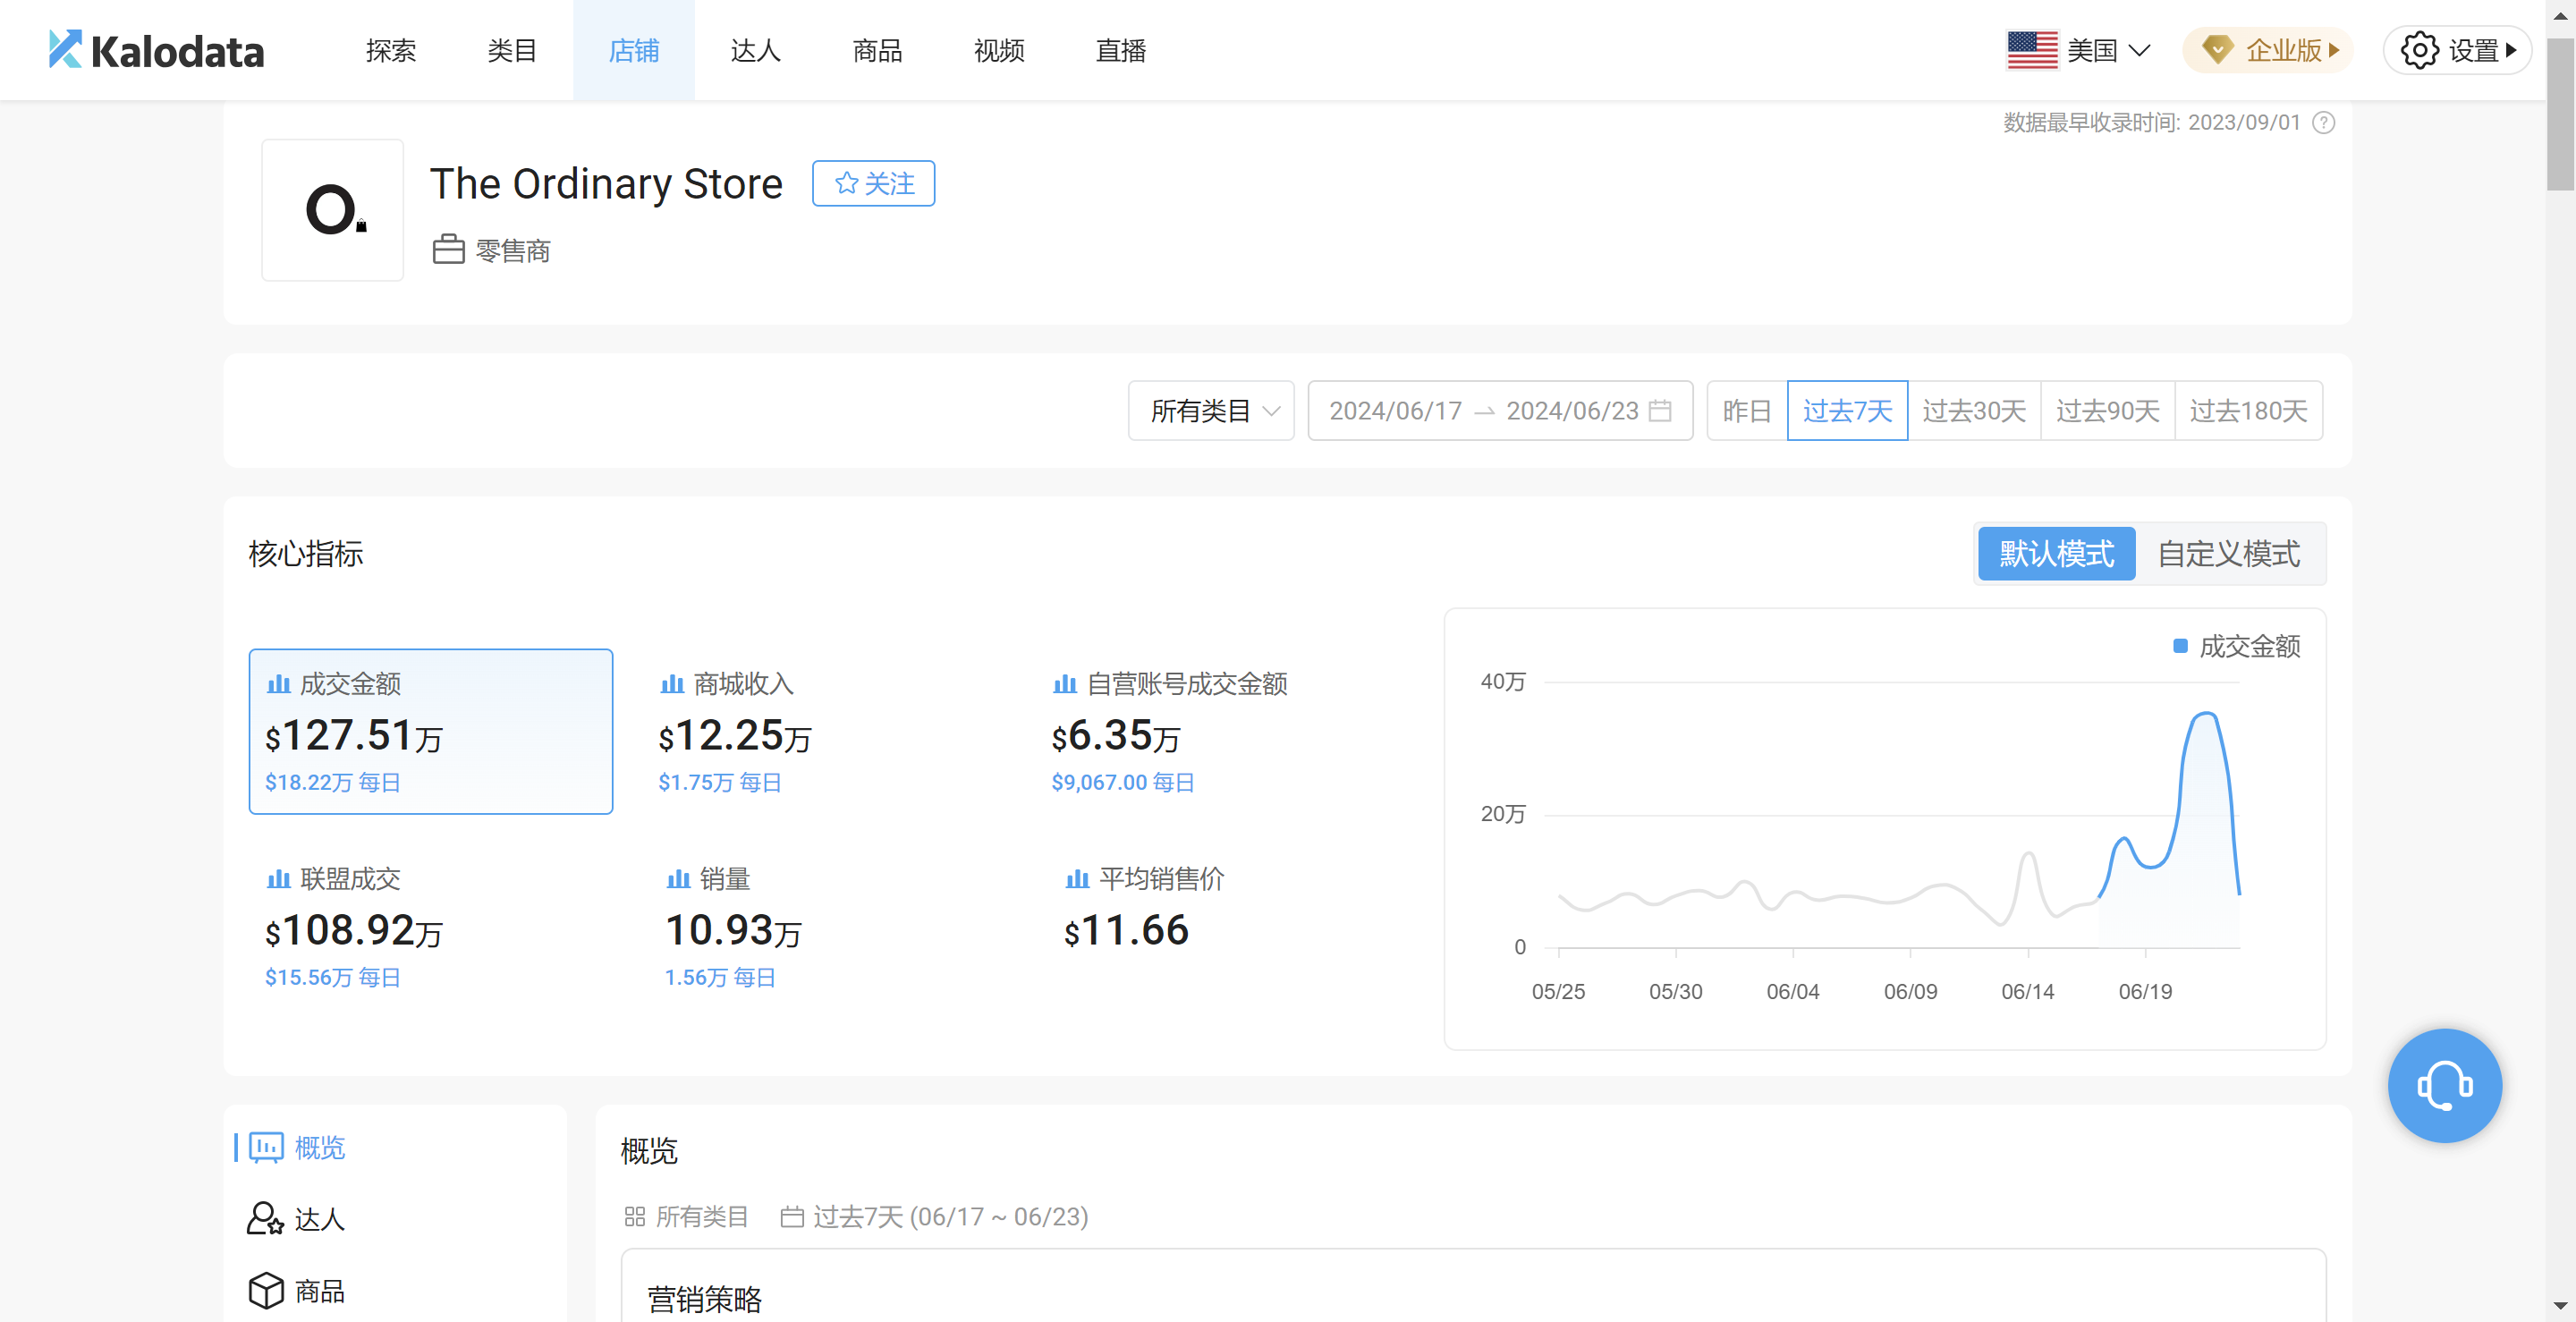Click the customer support headset icon
This screenshot has height=1322, width=2576.
coord(2444,1085)
